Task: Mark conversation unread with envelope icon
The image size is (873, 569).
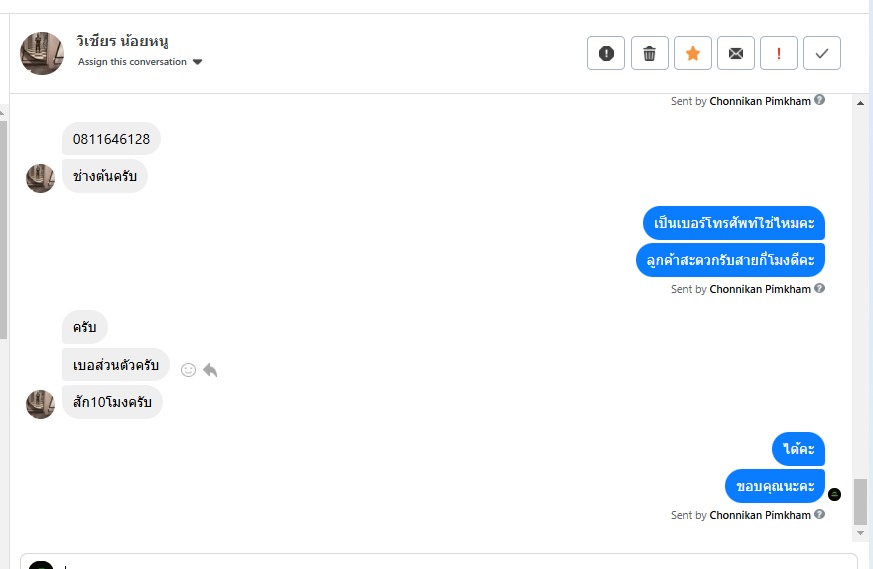Action: point(736,54)
